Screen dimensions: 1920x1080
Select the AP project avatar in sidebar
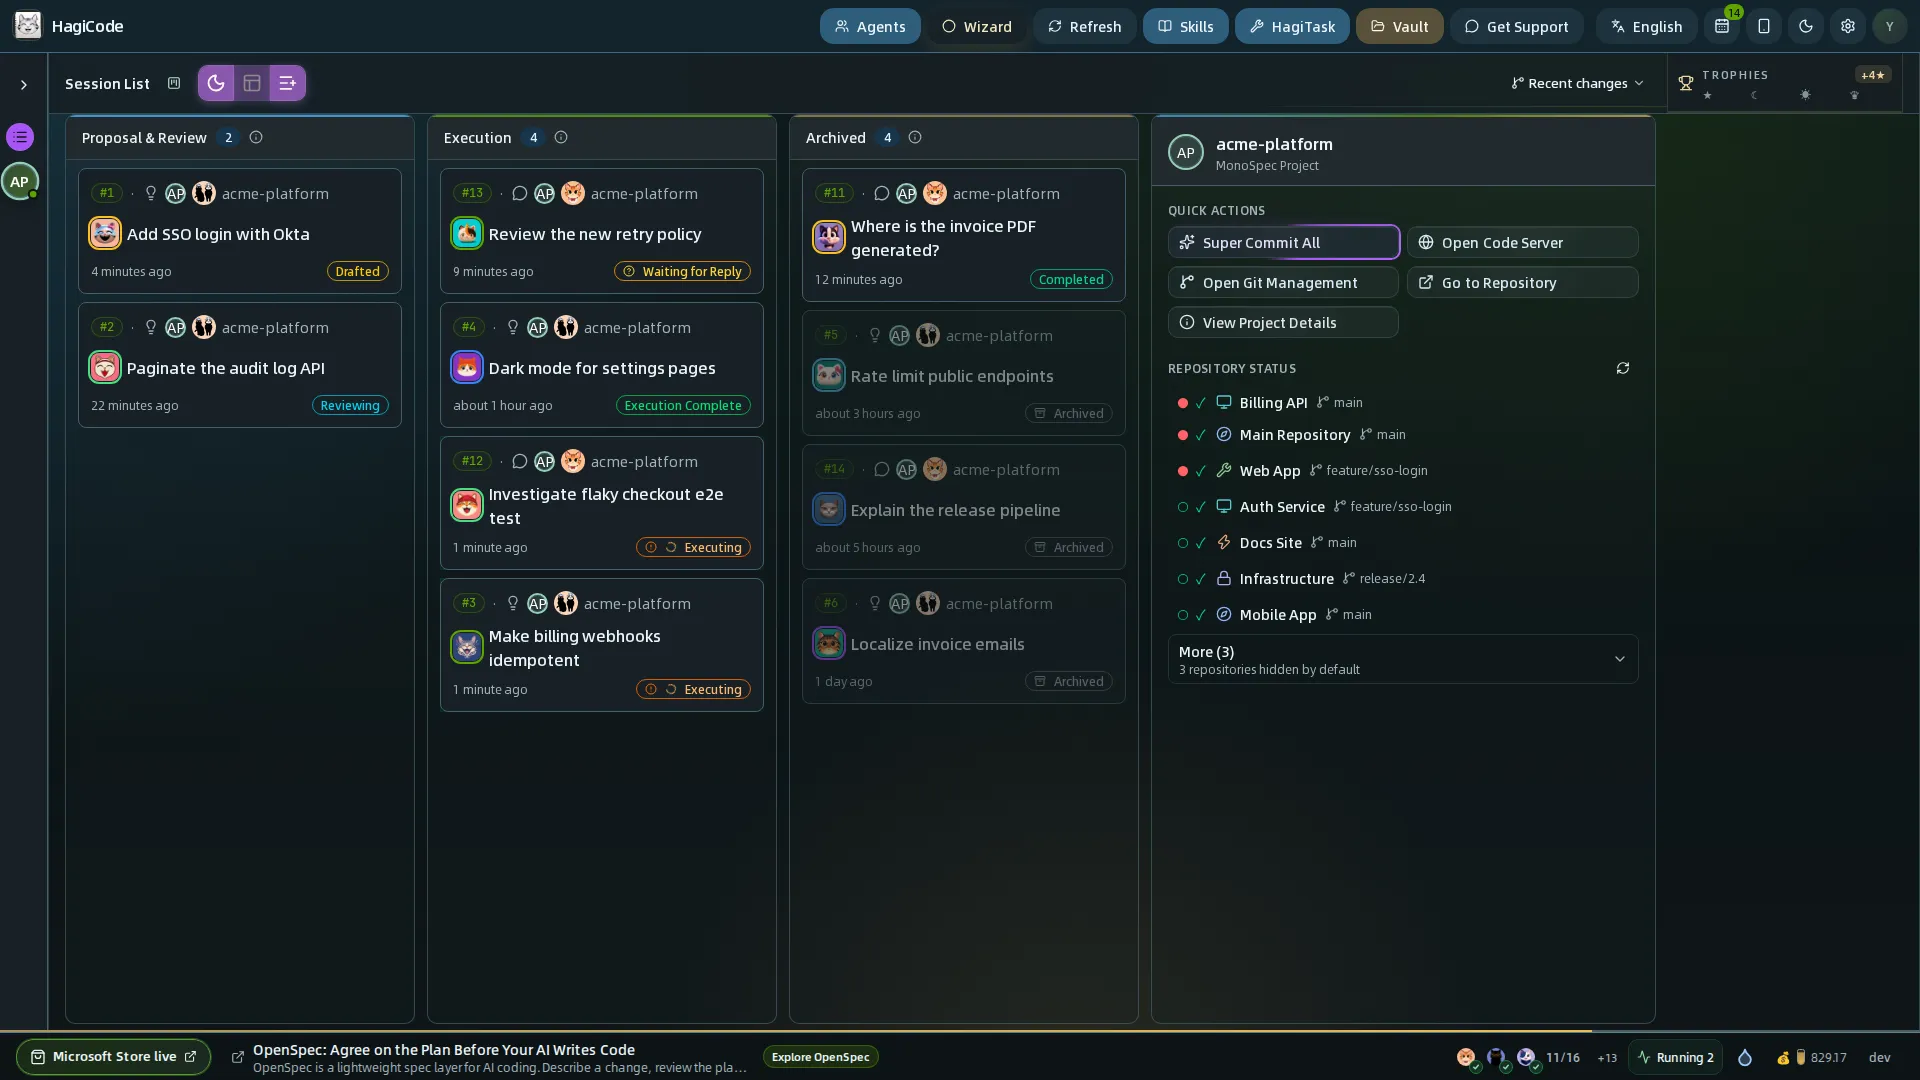point(20,181)
